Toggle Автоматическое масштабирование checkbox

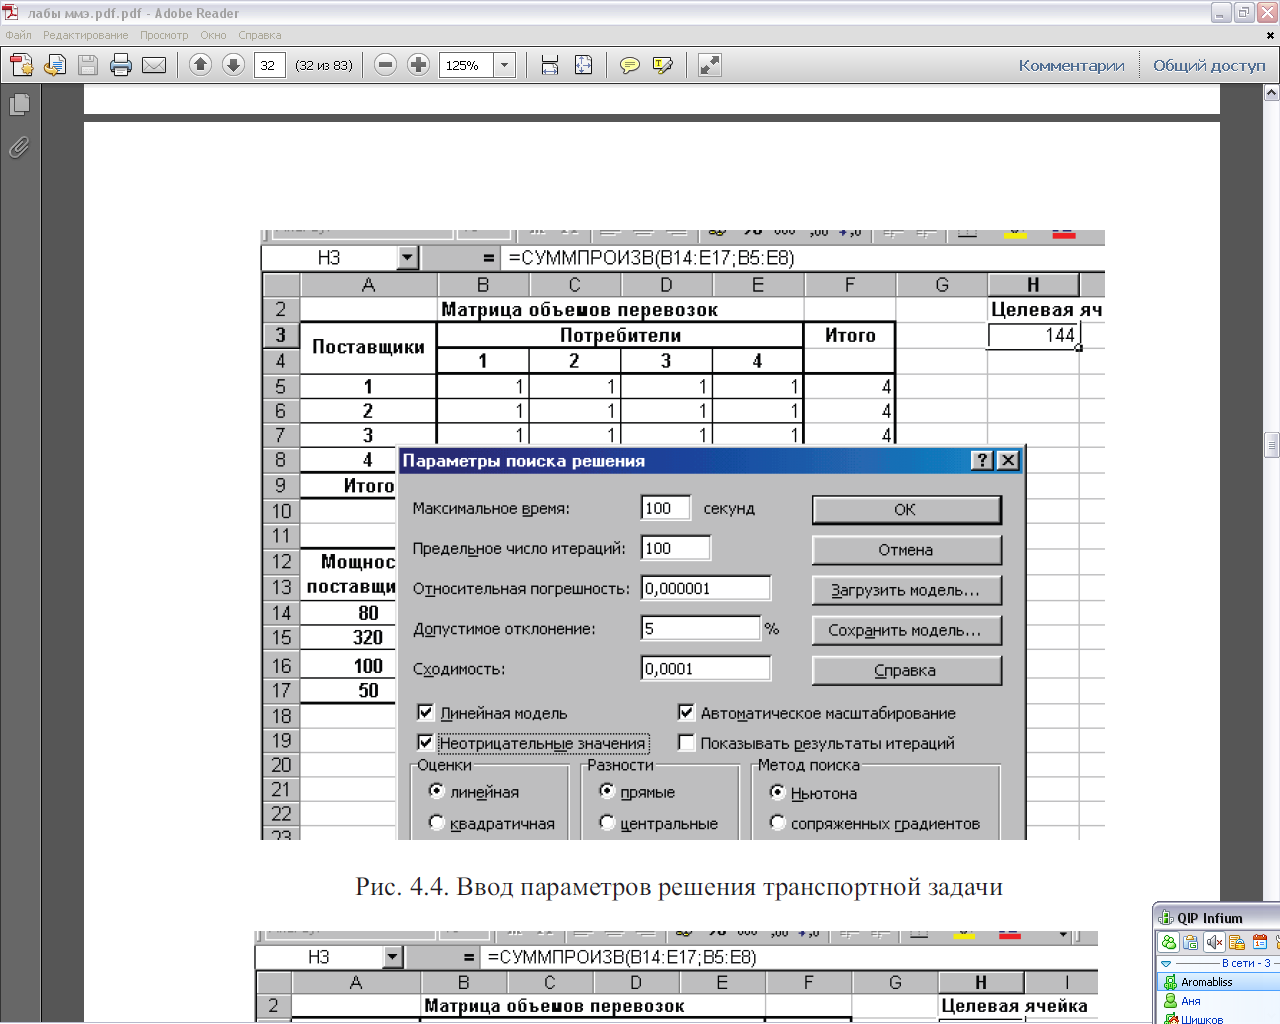coord(686,712)
